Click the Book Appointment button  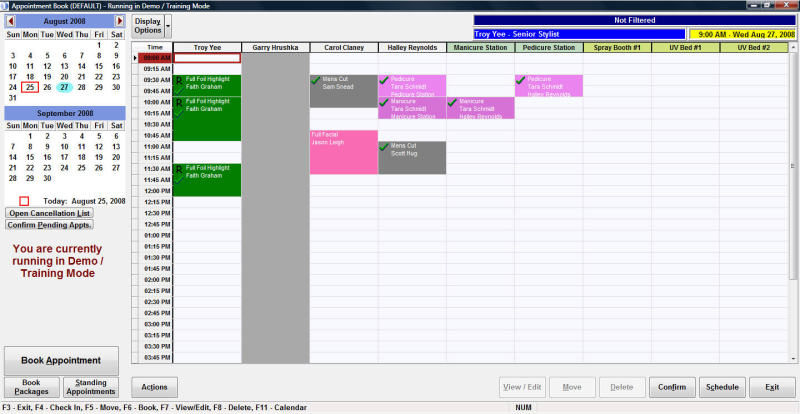[x=61, y=360]
